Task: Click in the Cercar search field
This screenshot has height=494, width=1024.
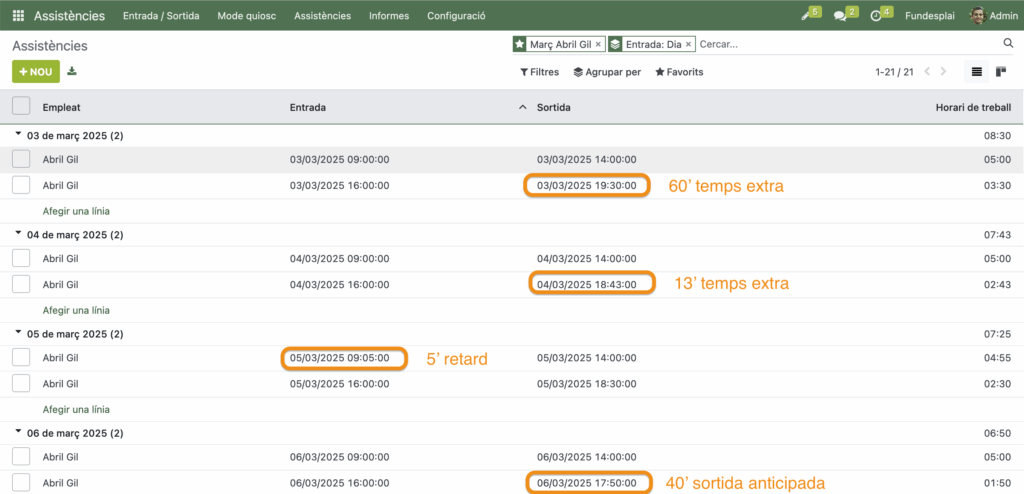Action: (845, 45)
